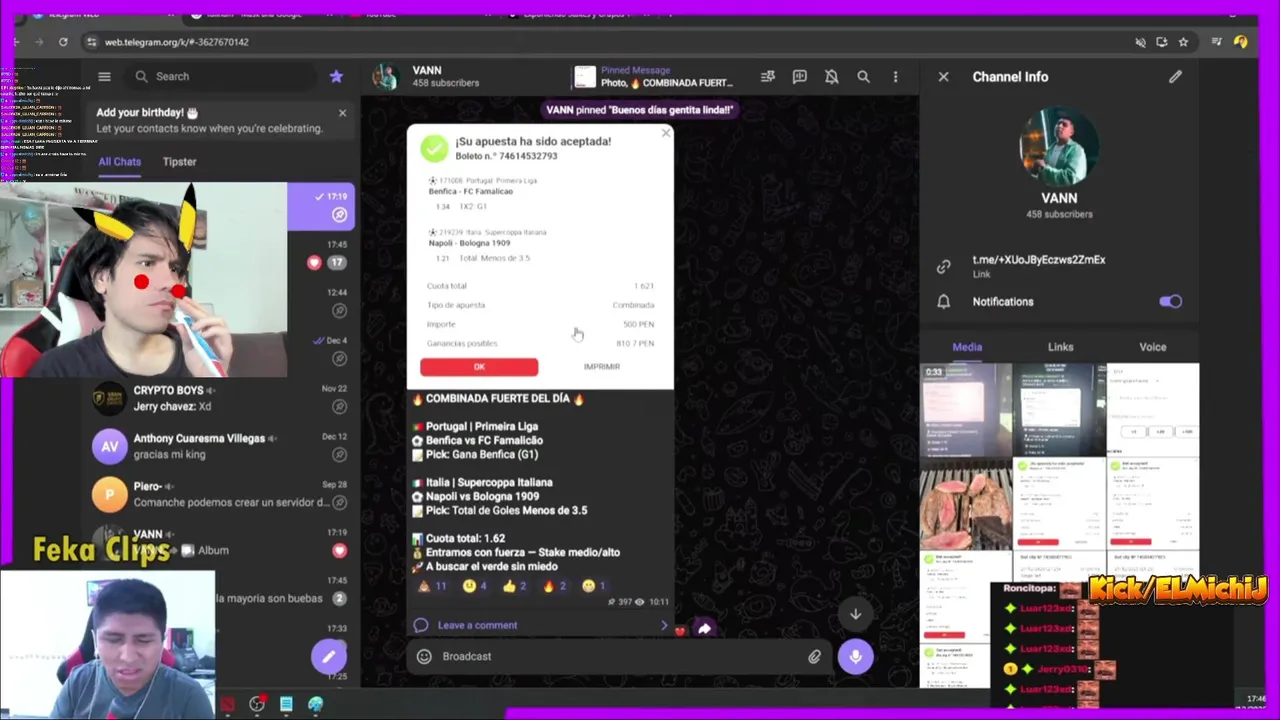Toggle the mute bell icon in header
Viewport: 1280px width, 720px height.
pos(831,76)
